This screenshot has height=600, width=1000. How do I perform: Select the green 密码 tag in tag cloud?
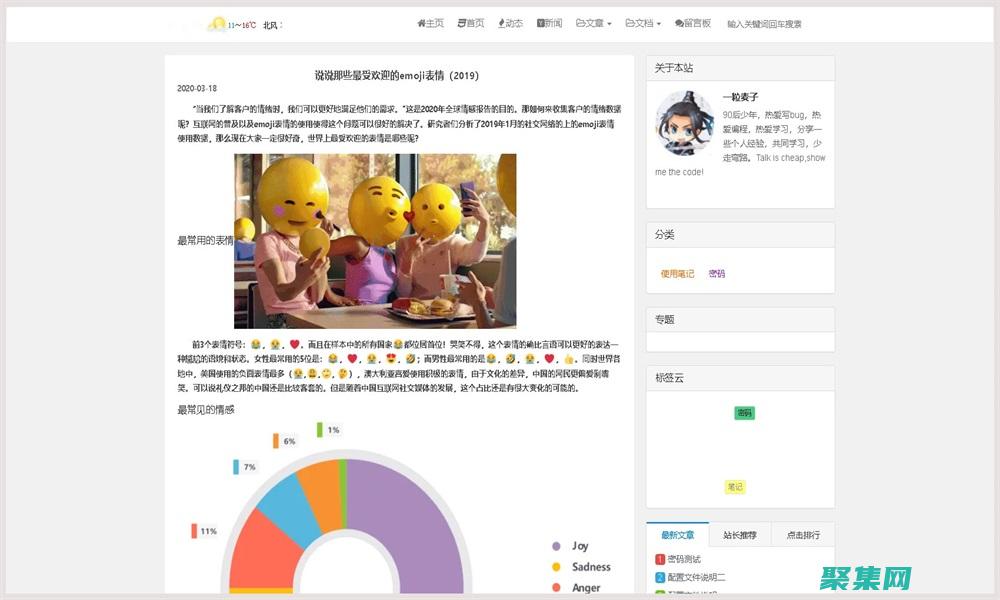[745, 412]
